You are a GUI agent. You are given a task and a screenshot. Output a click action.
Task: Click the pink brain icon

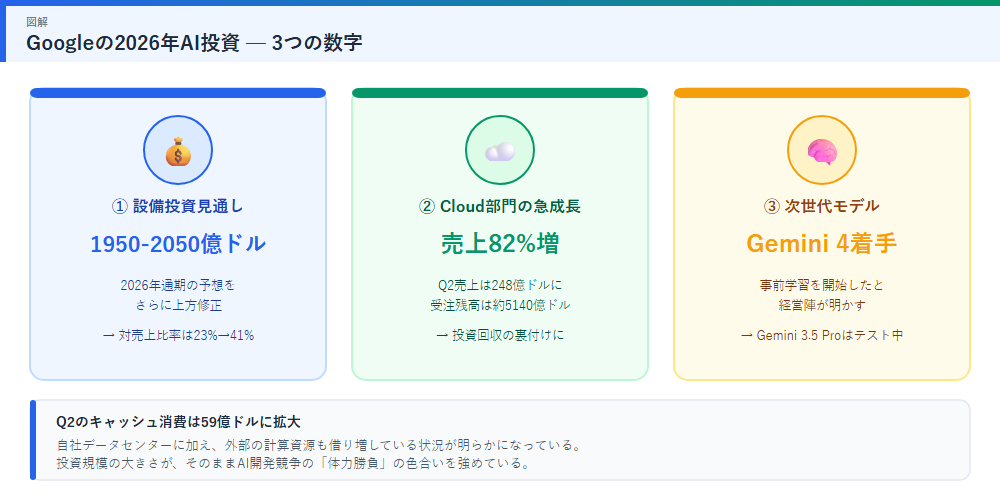tap(822, 151)
